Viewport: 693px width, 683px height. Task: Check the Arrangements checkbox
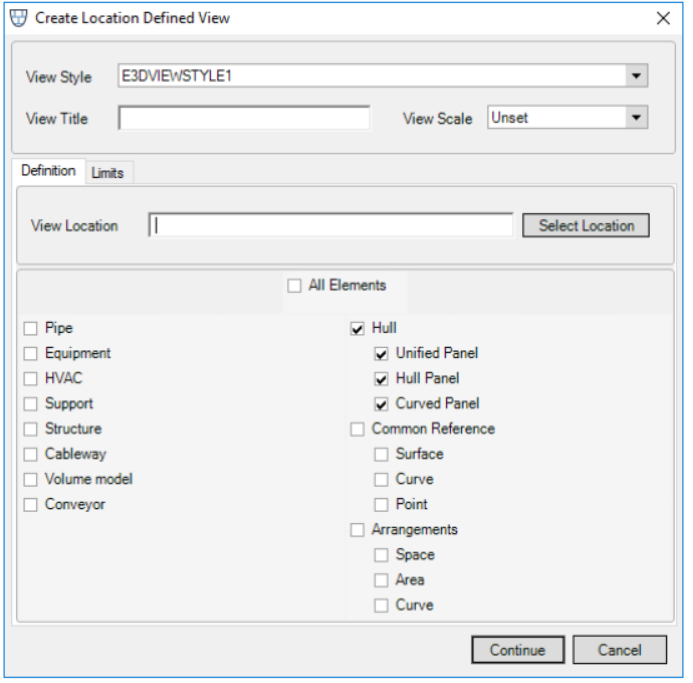pyautogui.click(x=357, y=530)
